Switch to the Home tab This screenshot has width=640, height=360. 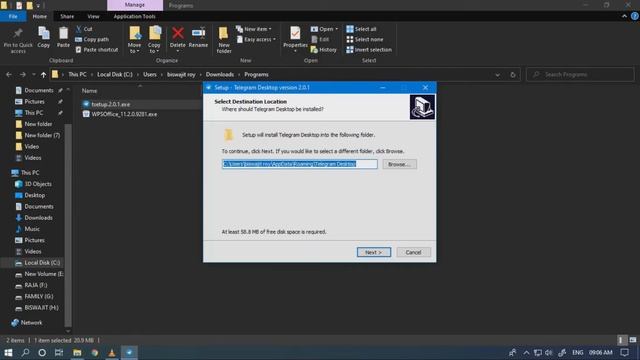(x=40, y=16)
